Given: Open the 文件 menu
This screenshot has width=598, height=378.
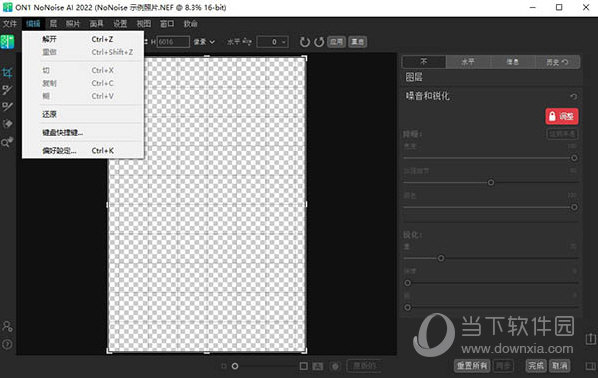Looking at the screenshot, I should point(10,24).
